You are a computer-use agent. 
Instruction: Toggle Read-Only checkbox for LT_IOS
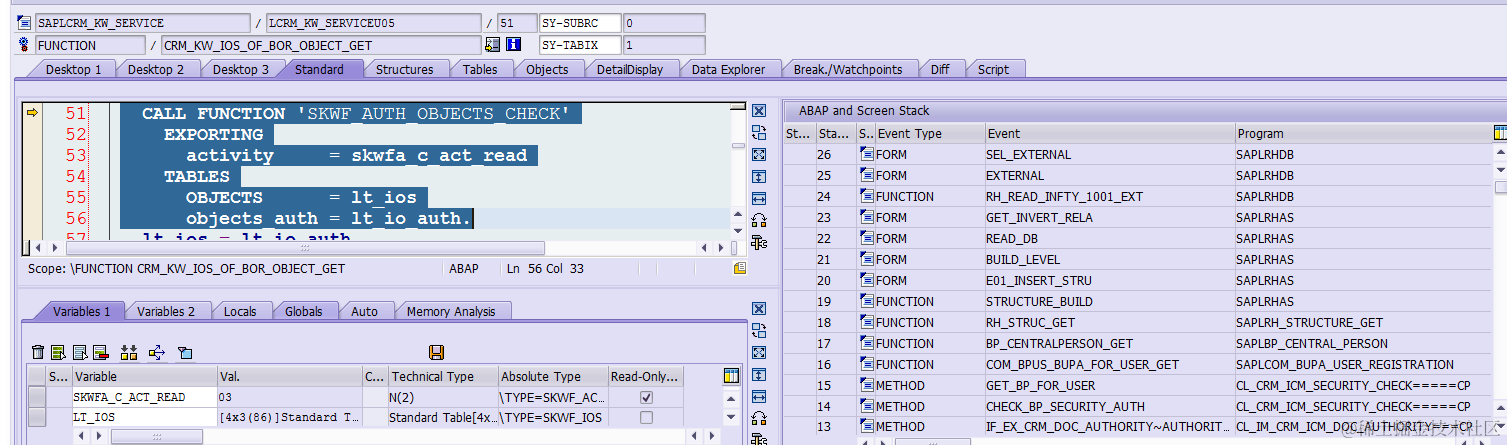[646, 417]
